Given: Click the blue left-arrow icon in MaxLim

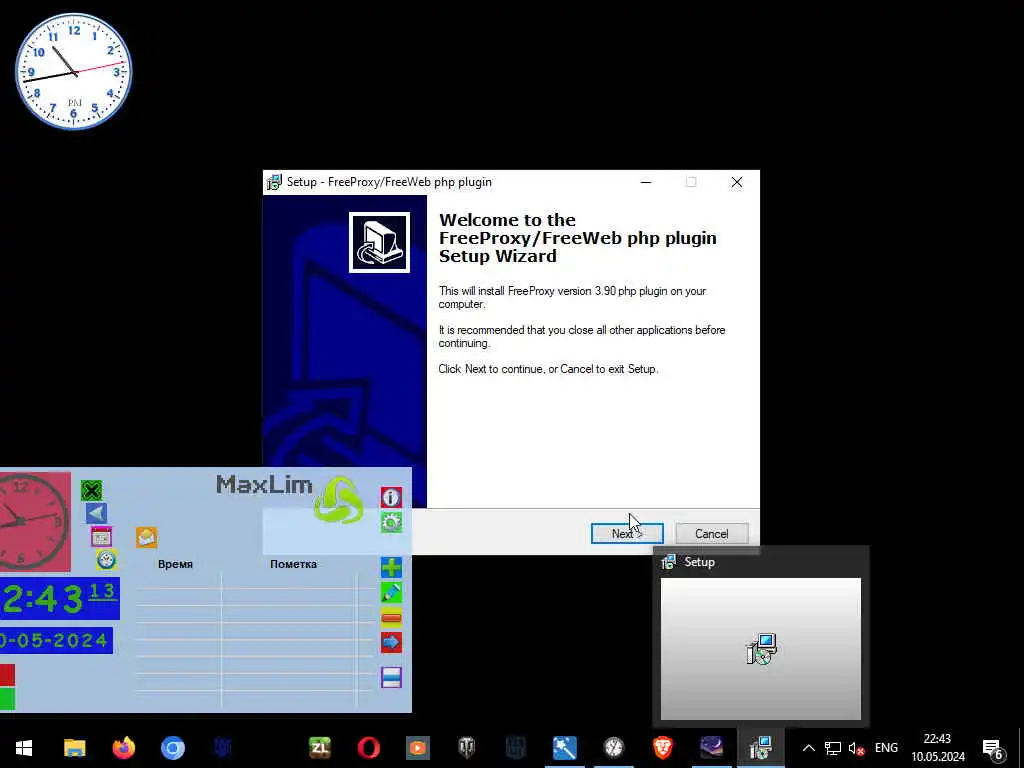Looking at the screenshot, I should coord(97,513).
